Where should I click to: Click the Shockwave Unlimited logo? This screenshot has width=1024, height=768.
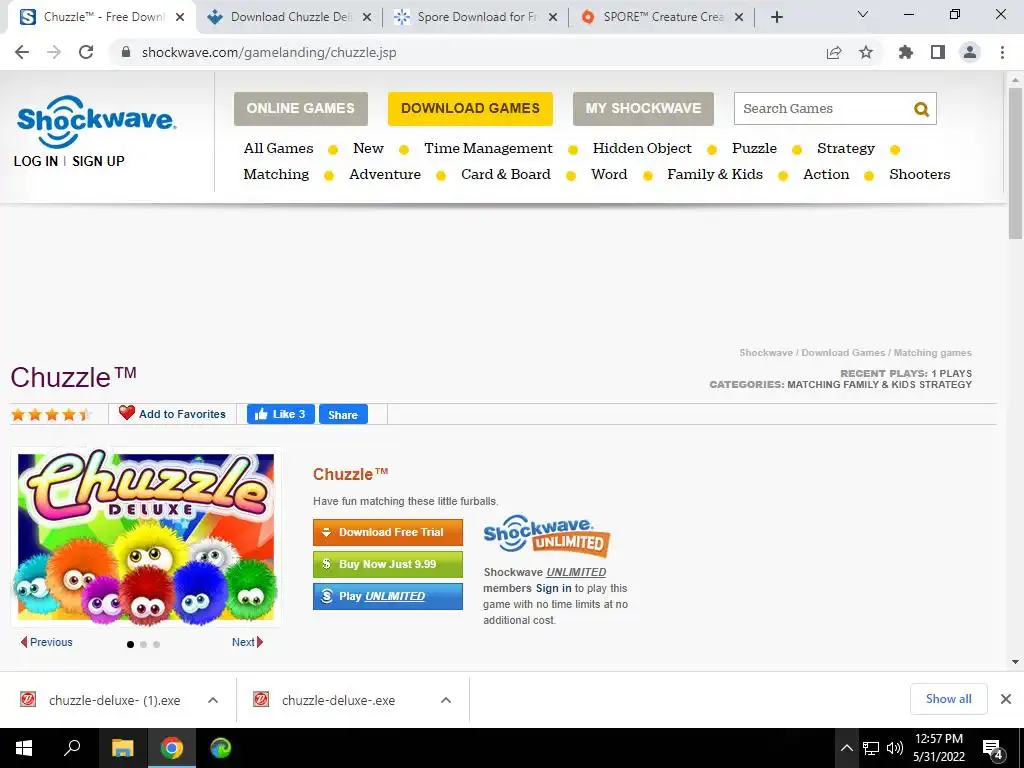click(x=547, y=536)
